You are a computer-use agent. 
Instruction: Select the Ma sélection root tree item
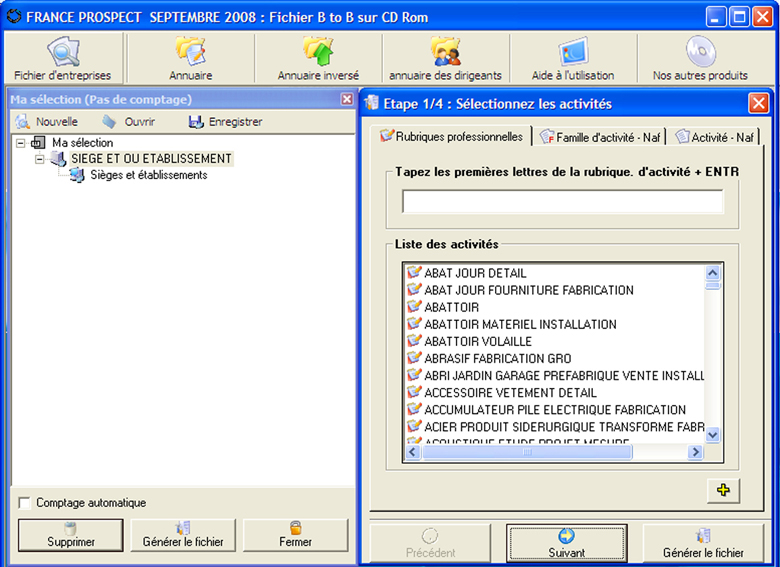coord(83,143)
